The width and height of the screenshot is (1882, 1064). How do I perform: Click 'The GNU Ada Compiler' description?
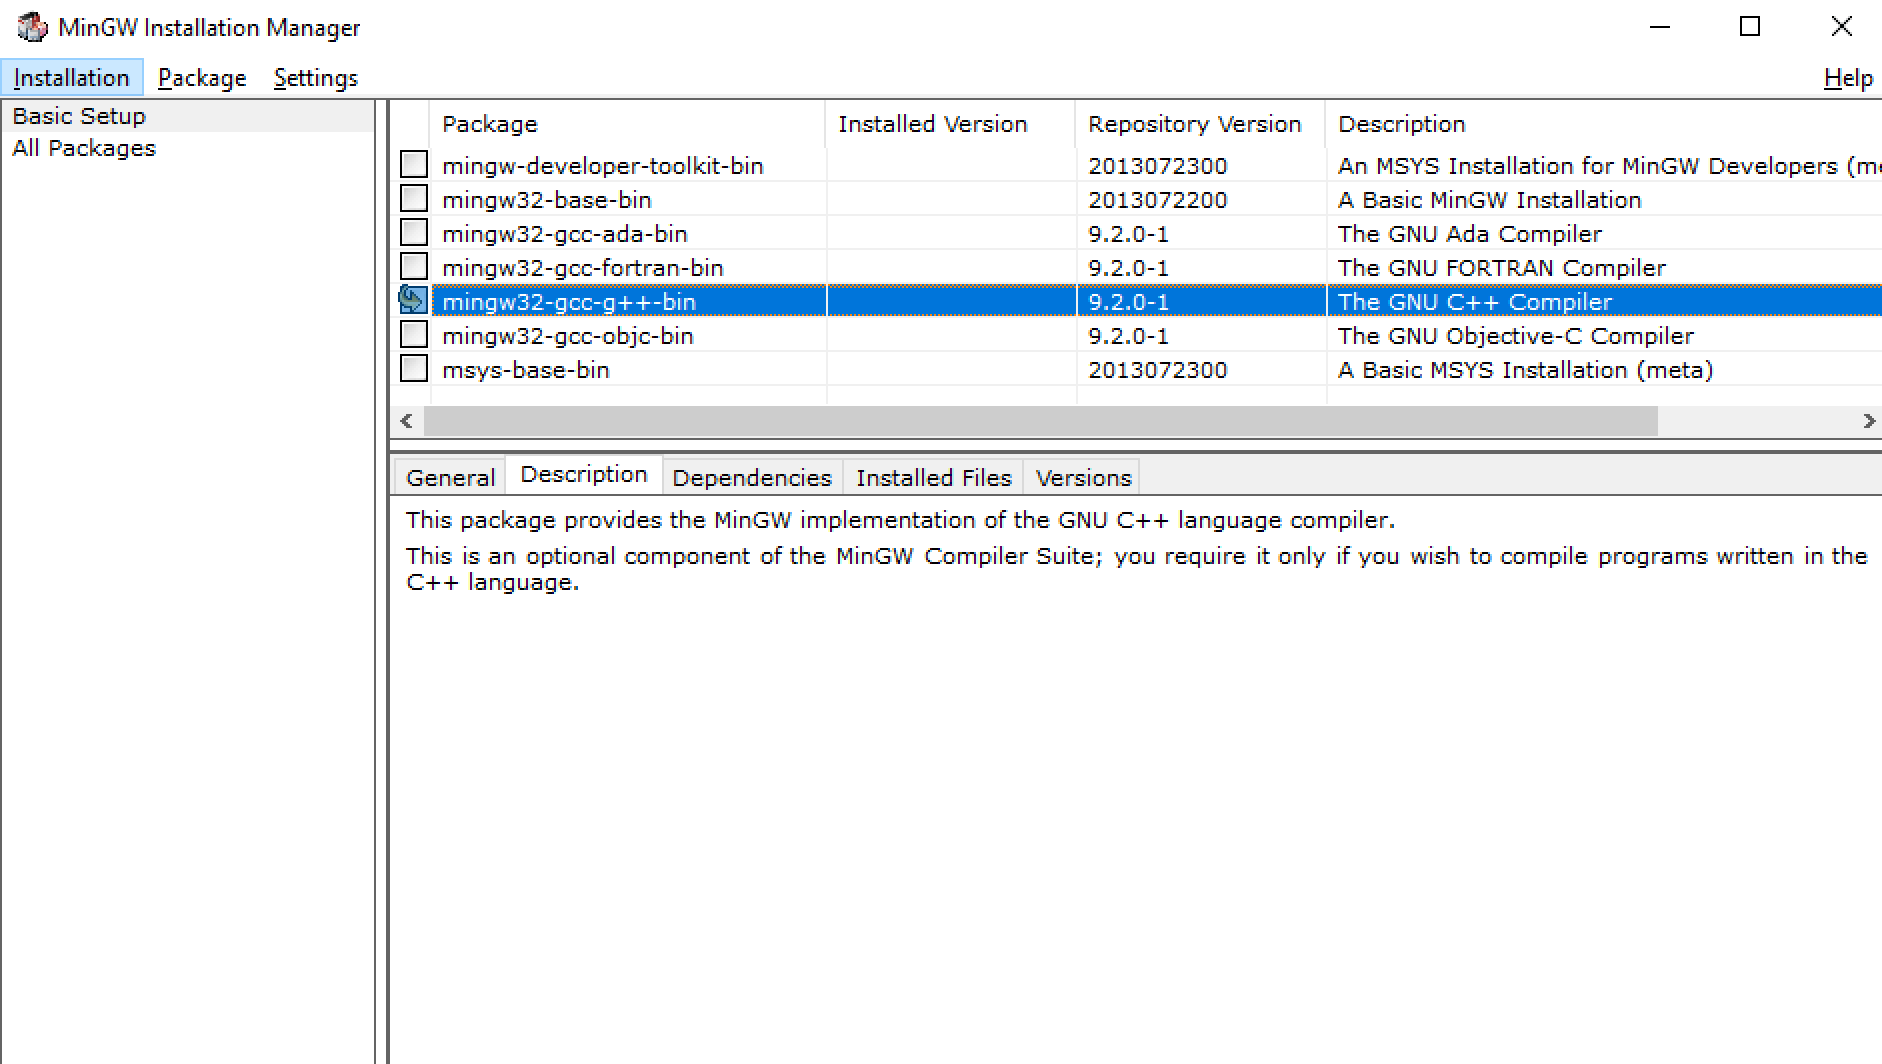tap(1470, 234)
